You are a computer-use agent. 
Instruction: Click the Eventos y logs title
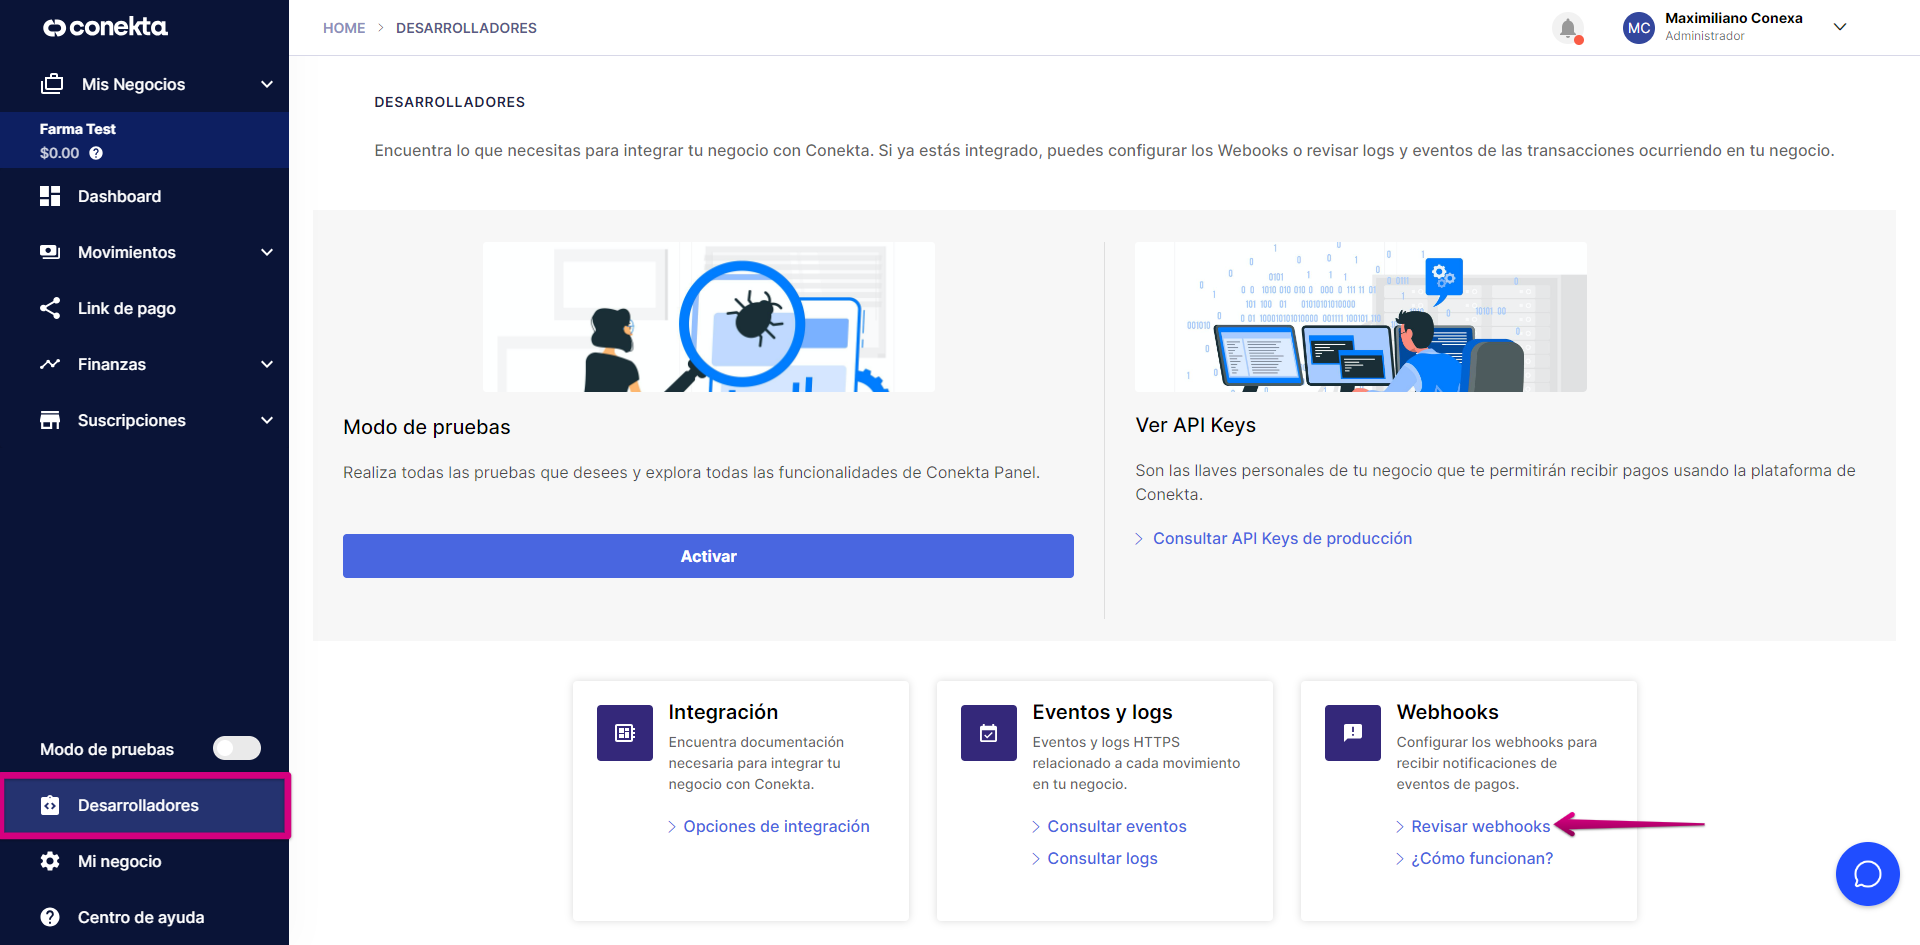[x=1102, y=712]
